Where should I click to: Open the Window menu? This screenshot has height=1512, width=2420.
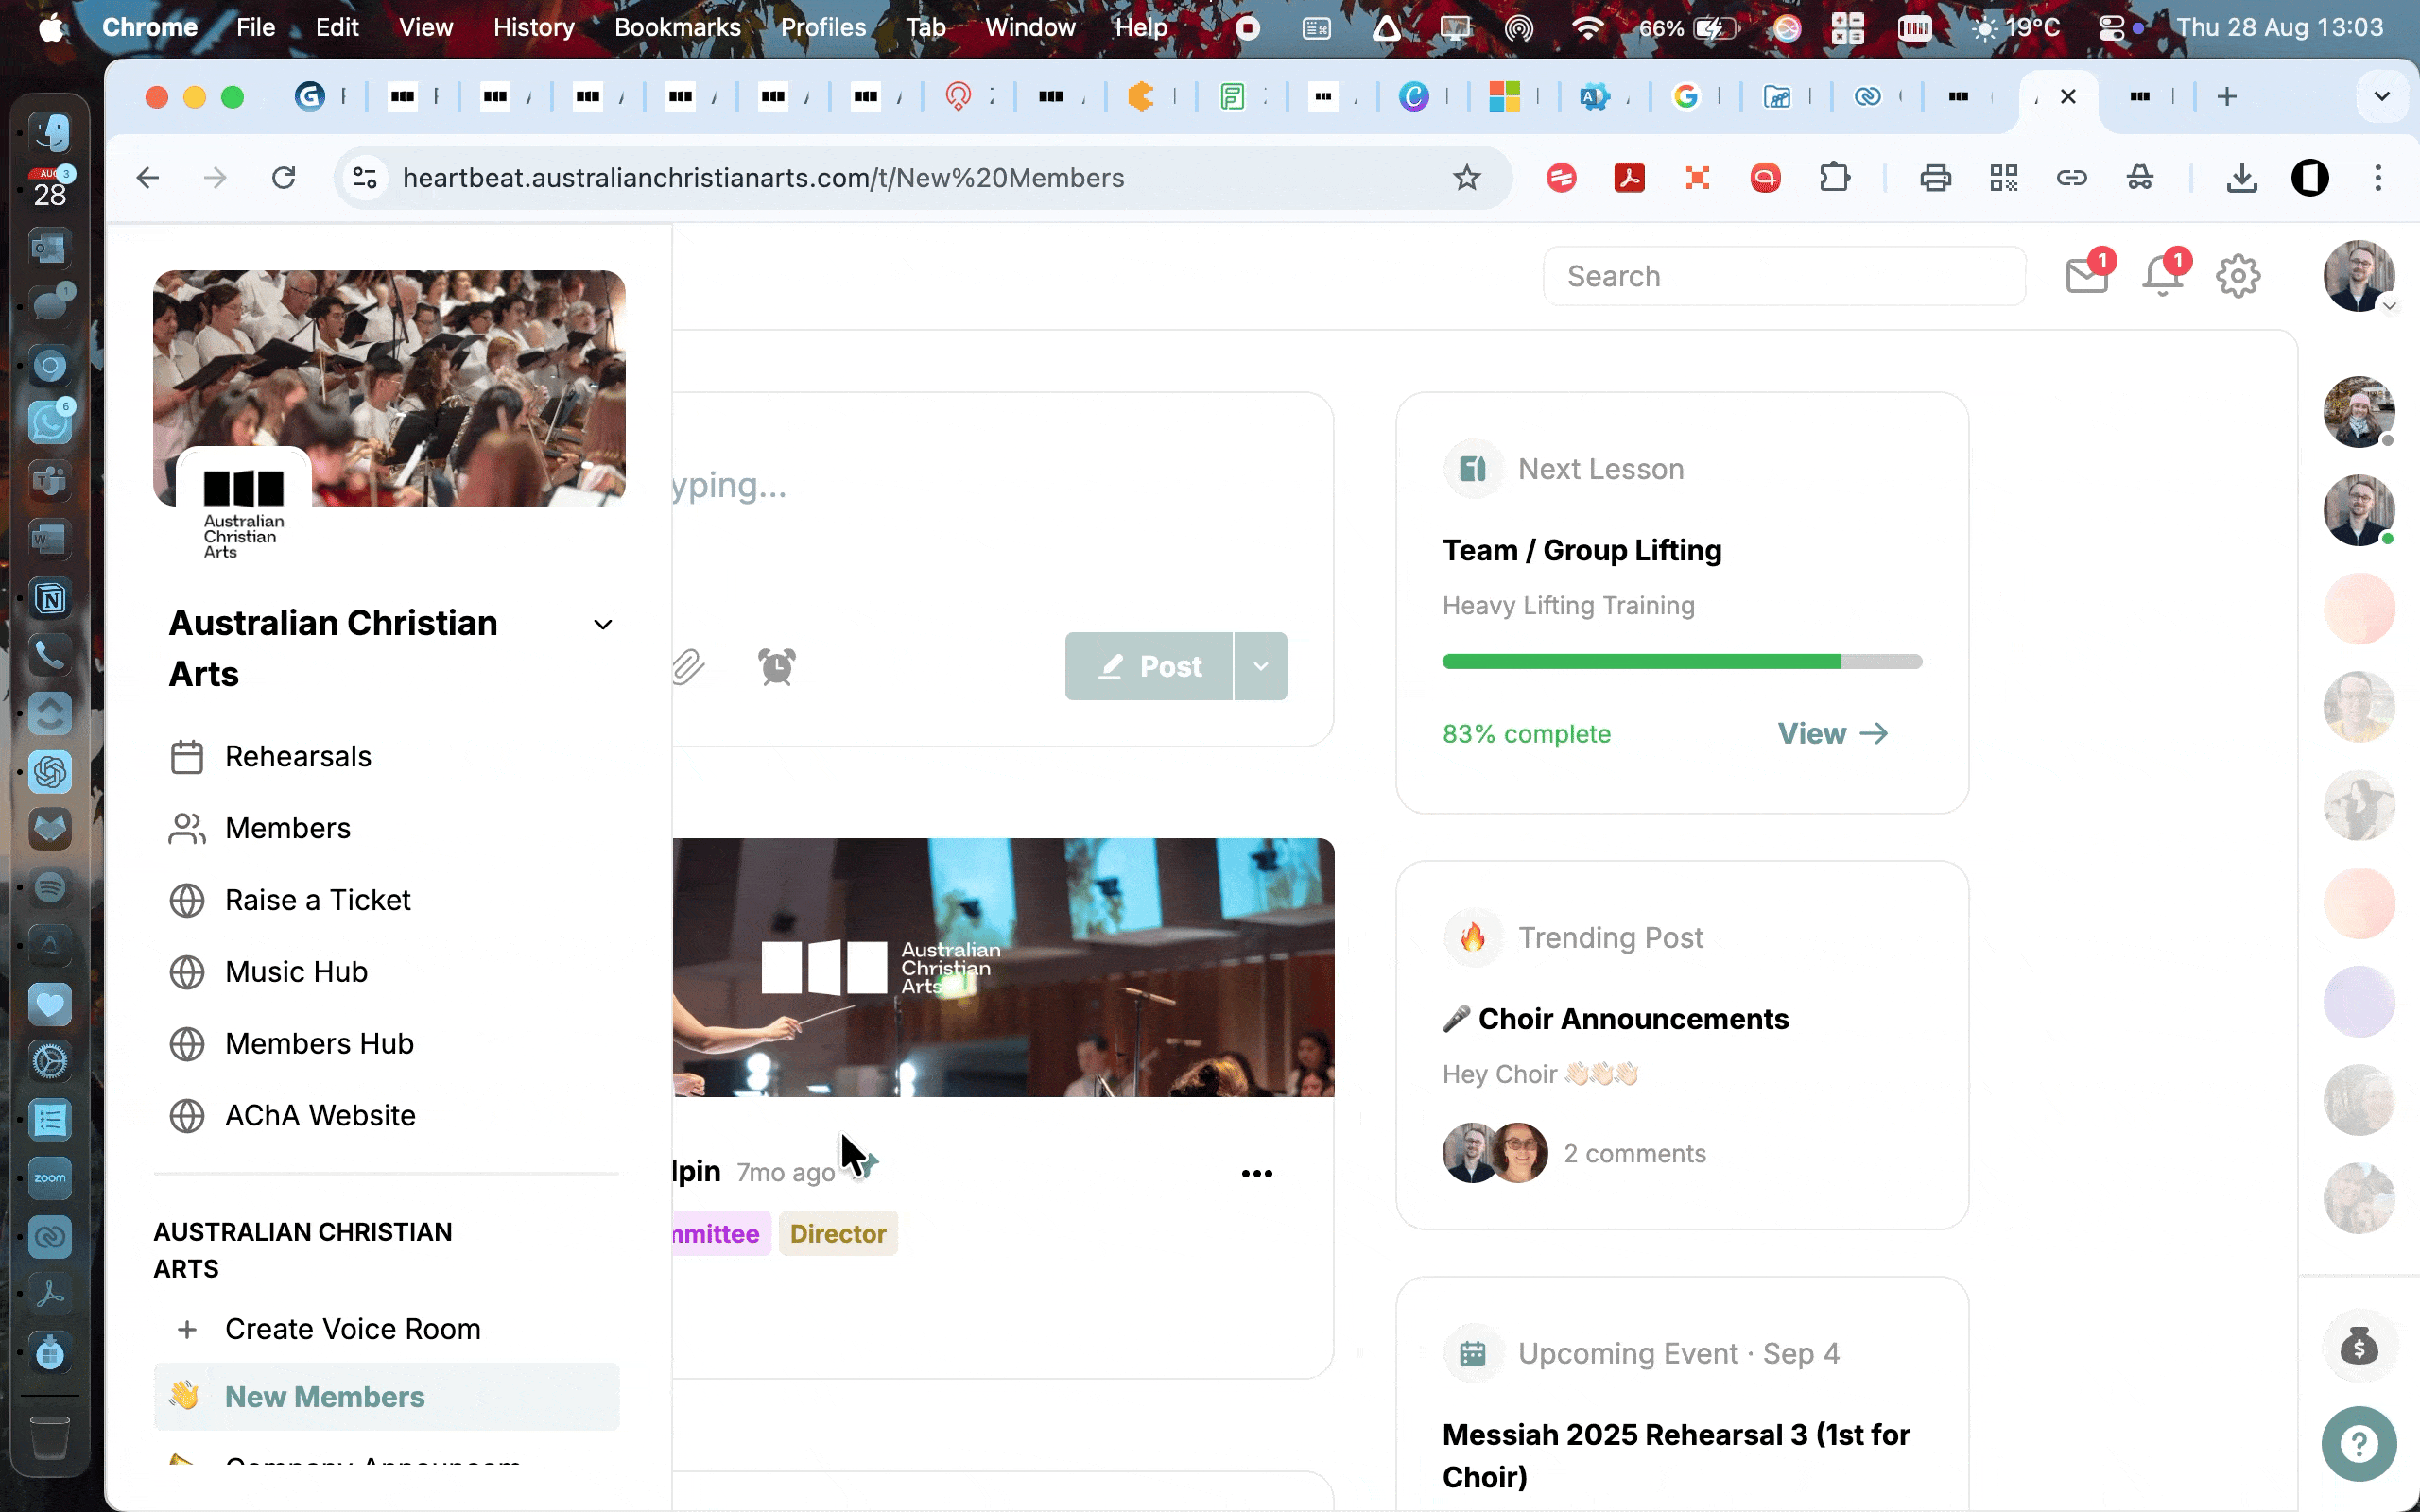pos(1030,27)
